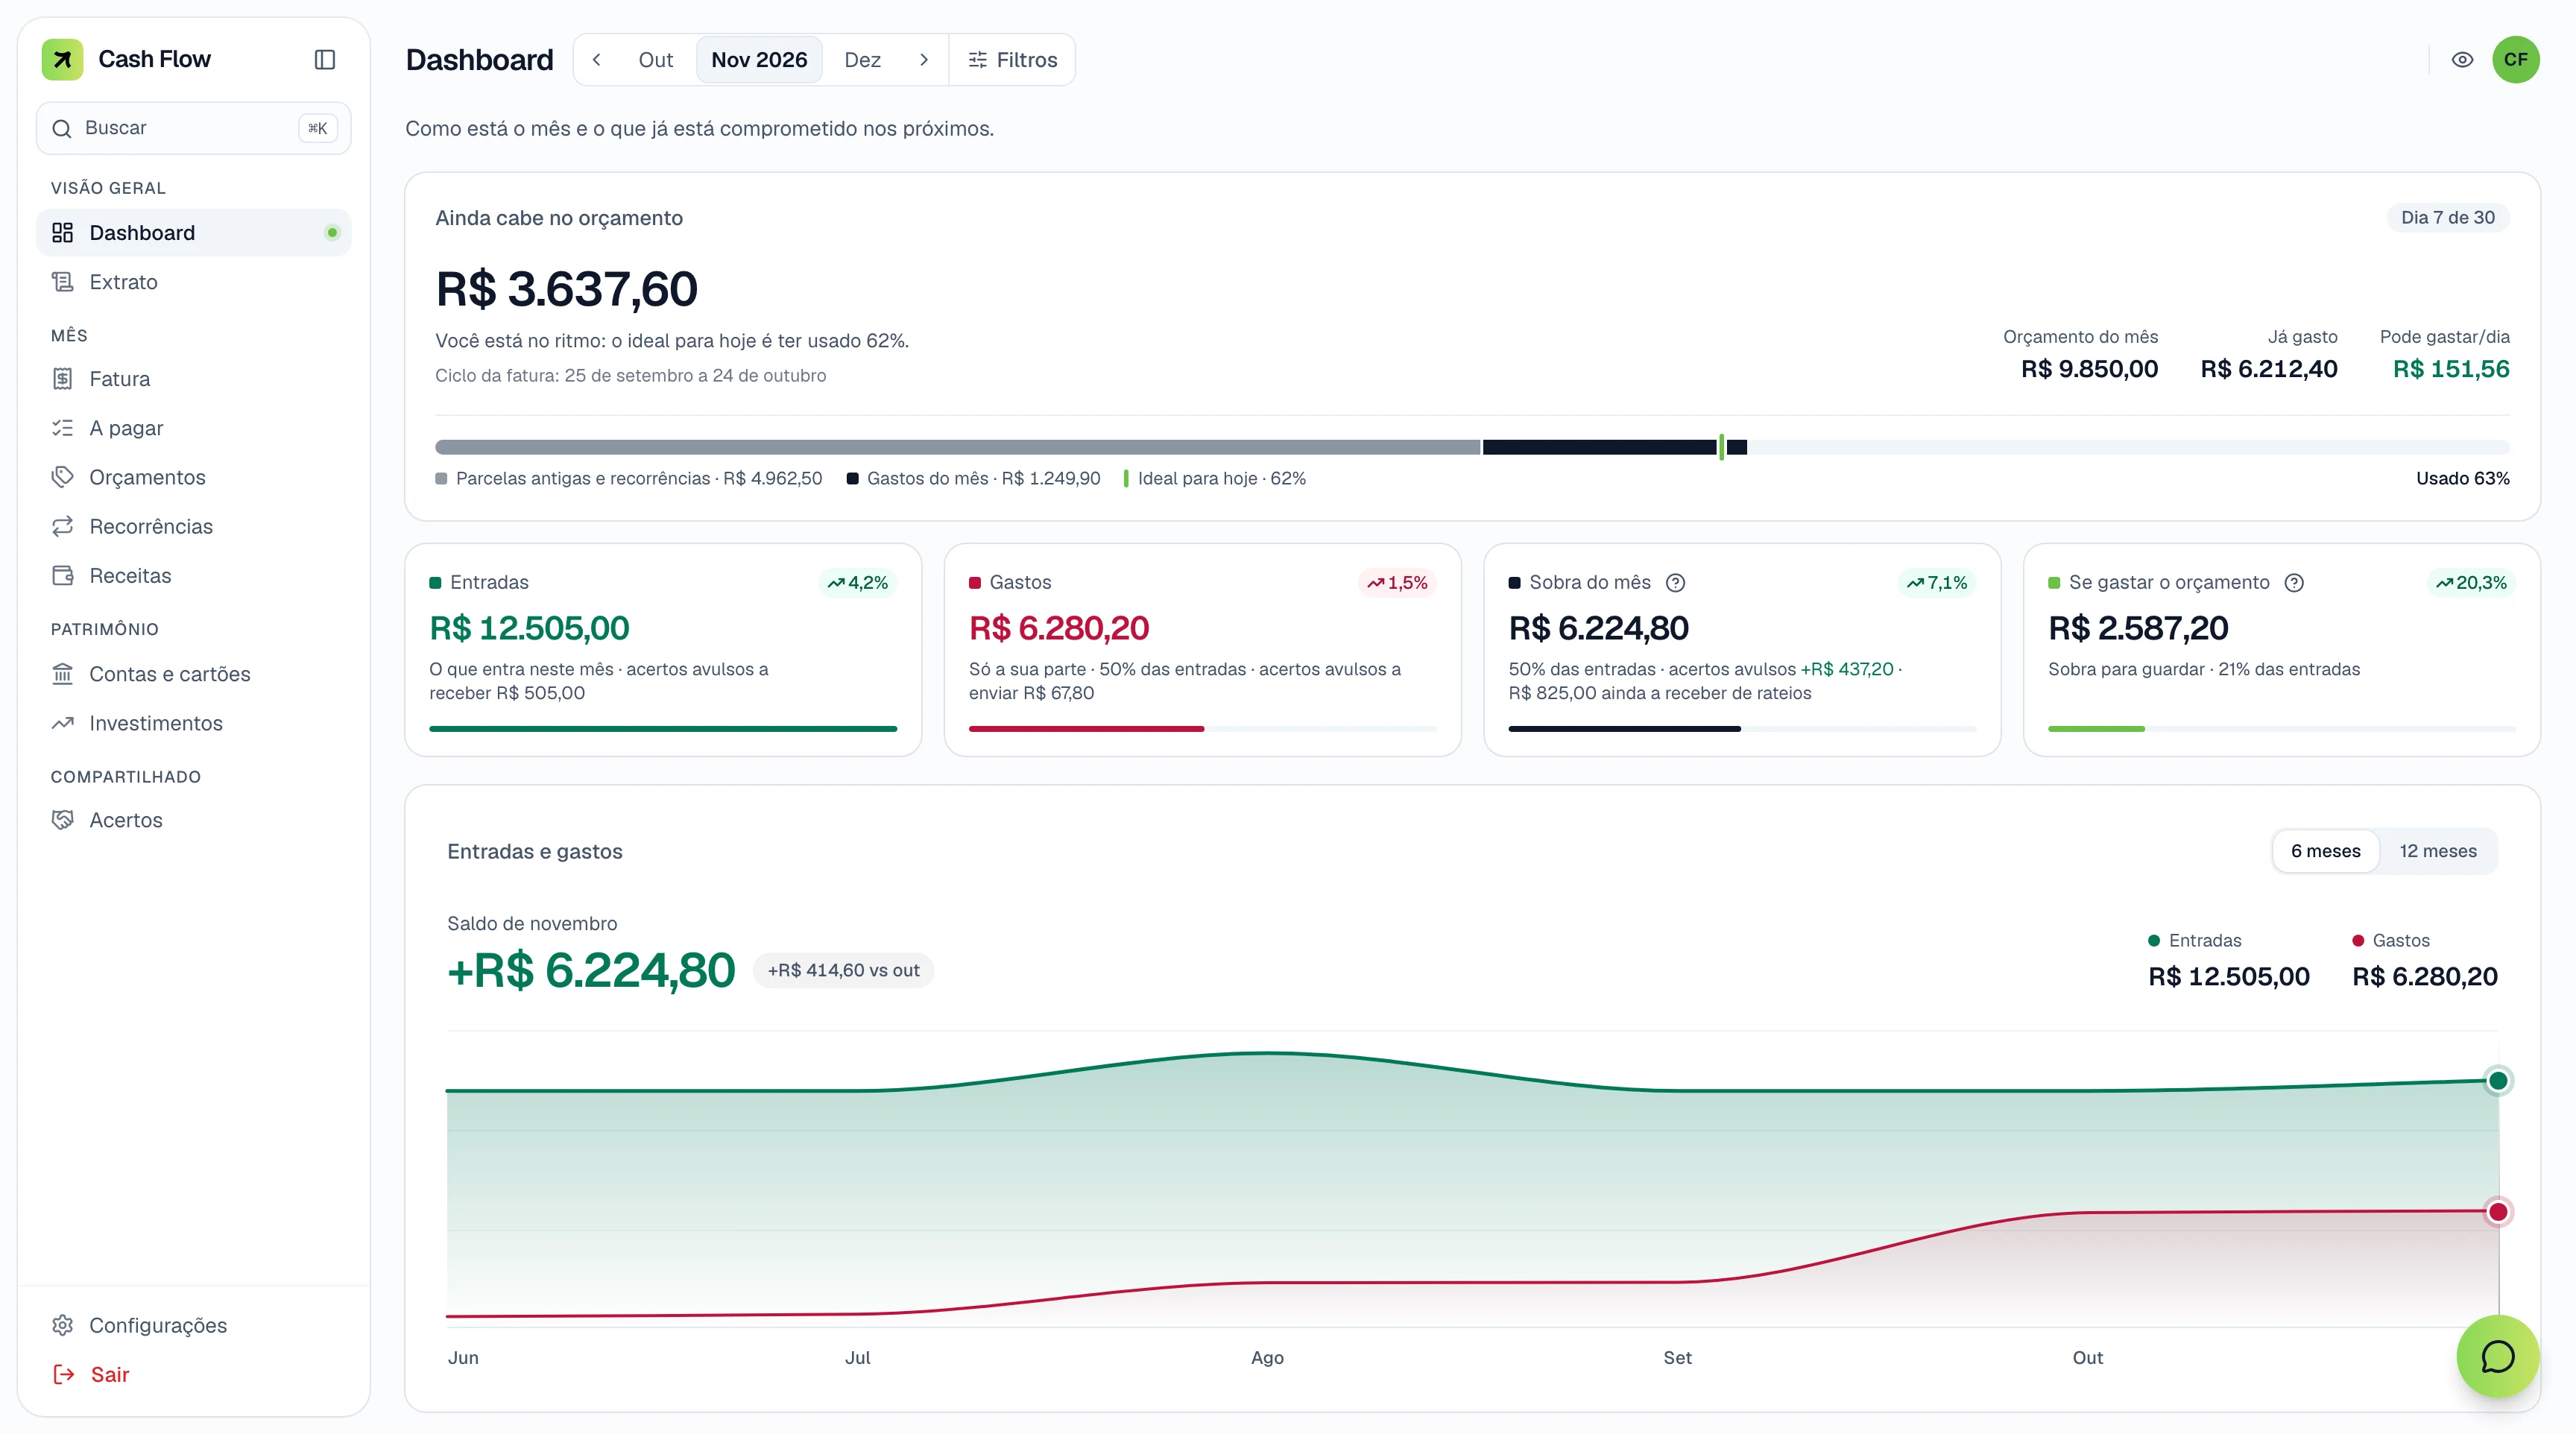Screen dimensions: 2576x1434
Task: Click help icon beside Sobra do mês
Action: [x=1676, y=583]
